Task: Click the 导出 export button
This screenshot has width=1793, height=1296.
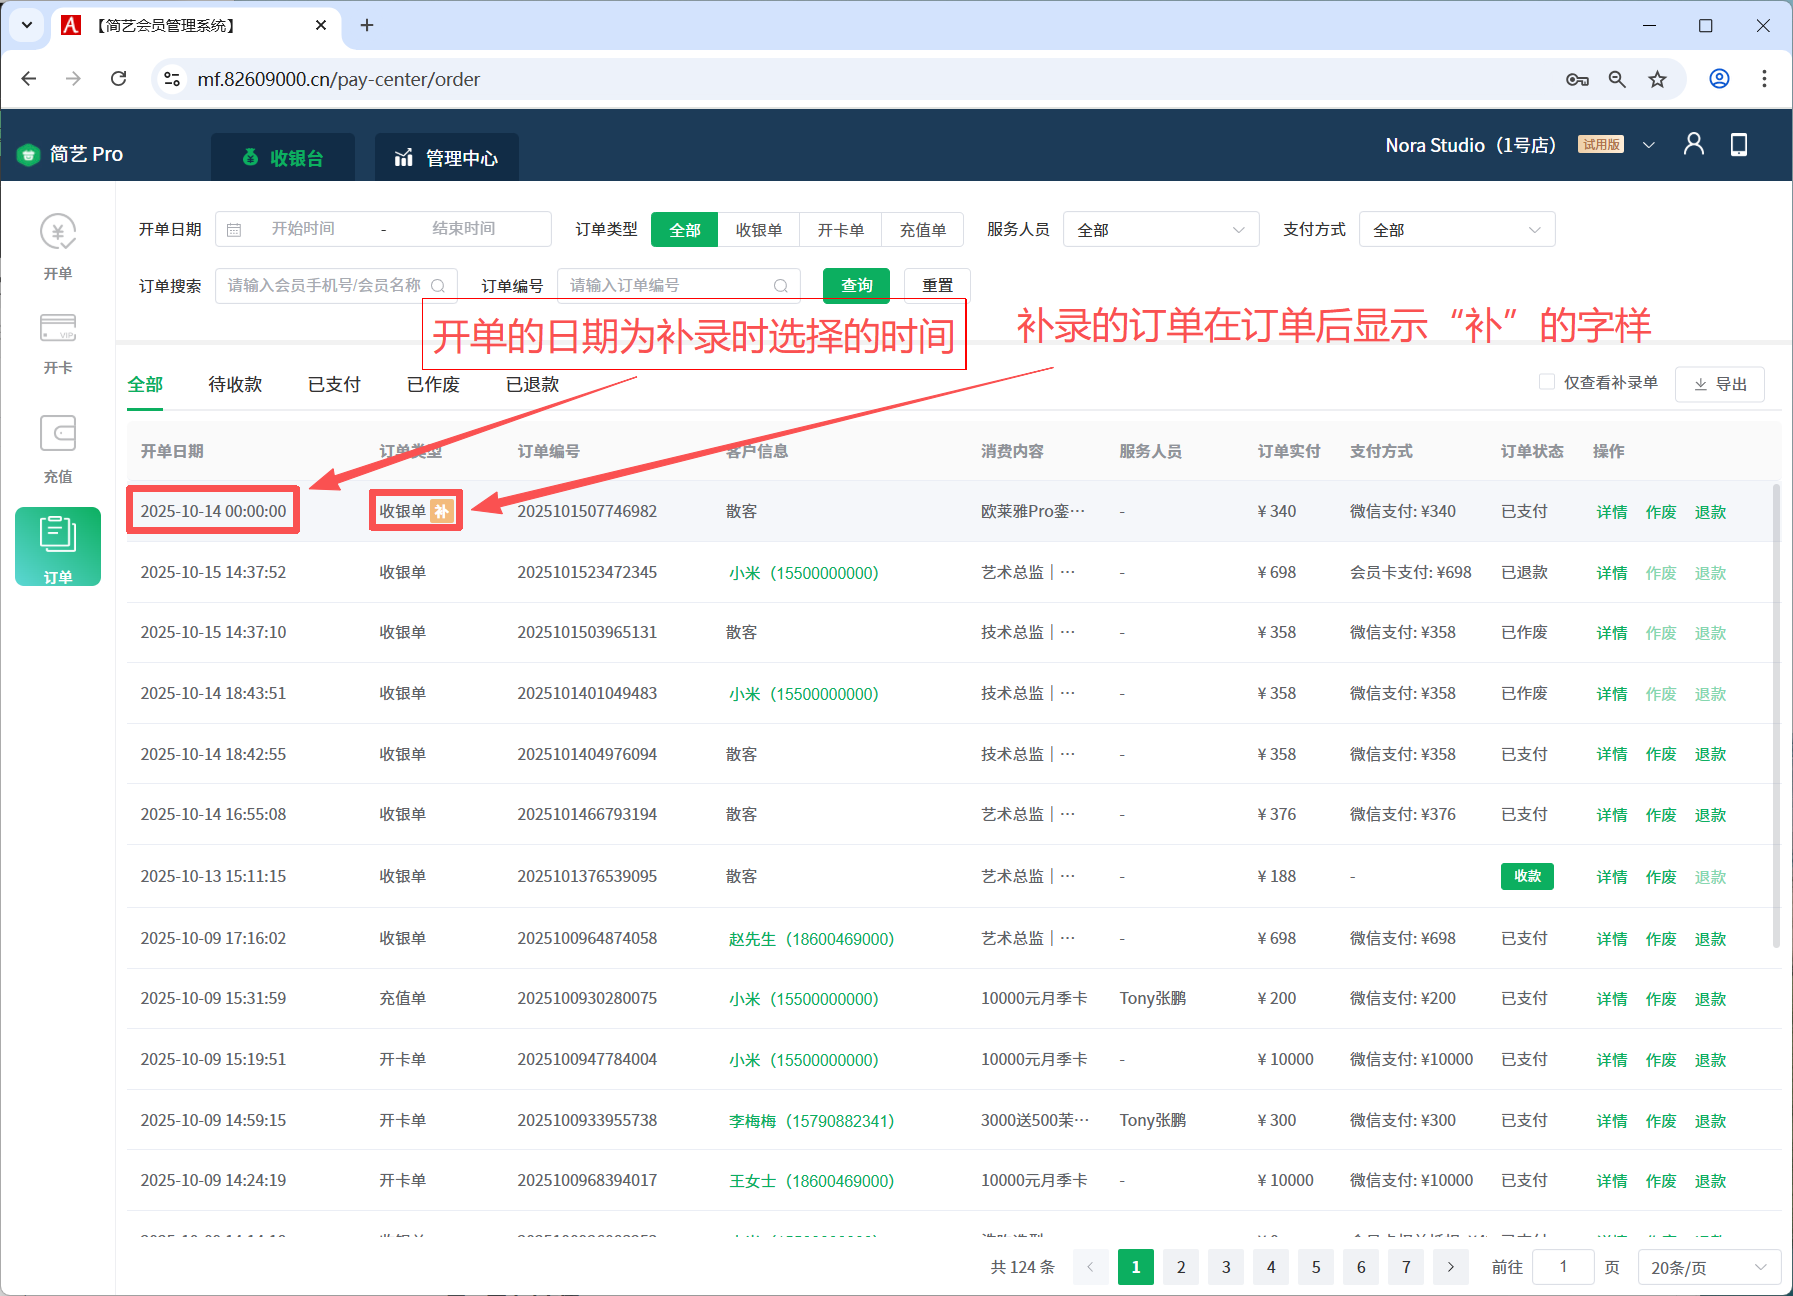Action: [x=1719, y=384]
